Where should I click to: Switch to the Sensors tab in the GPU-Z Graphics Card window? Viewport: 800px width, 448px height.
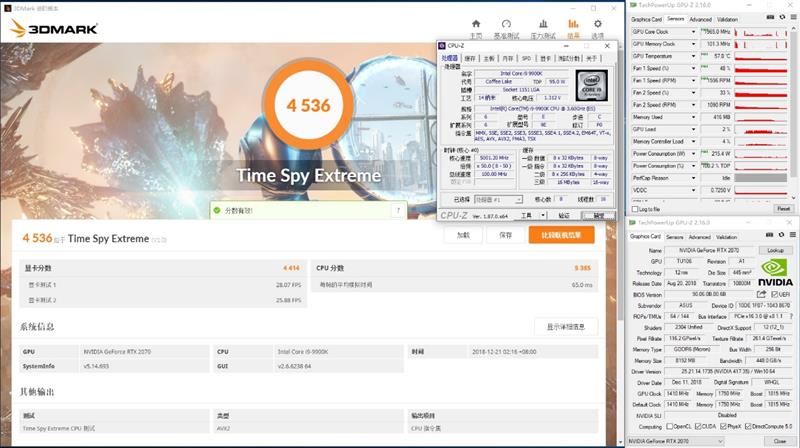point(674,237)
